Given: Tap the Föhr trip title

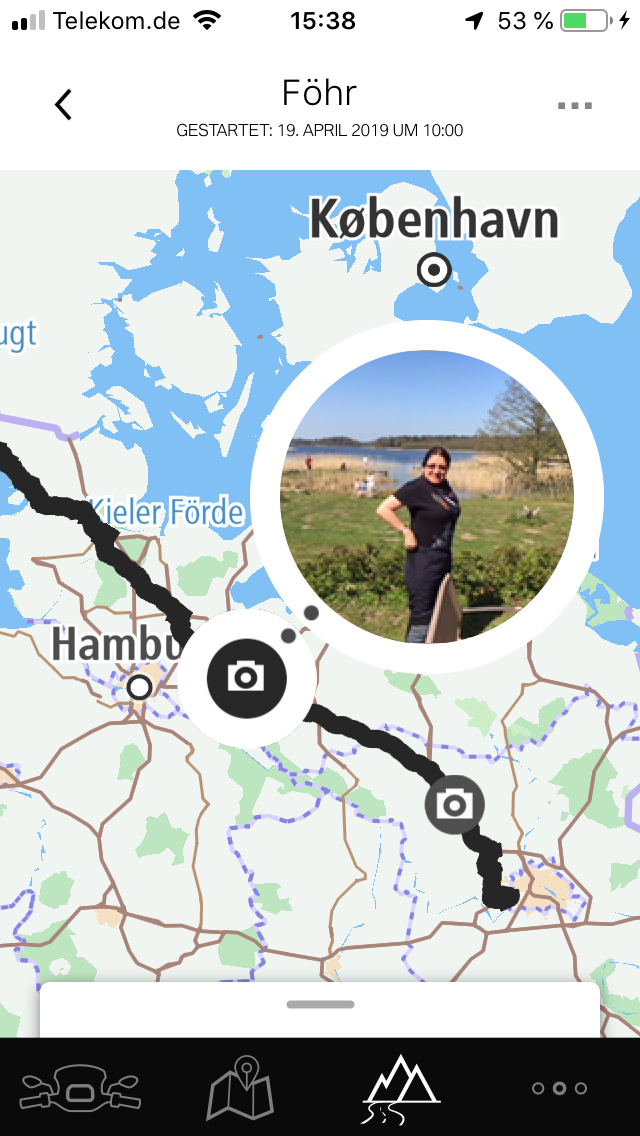Looking at the screenshot, I should [320, 93].
